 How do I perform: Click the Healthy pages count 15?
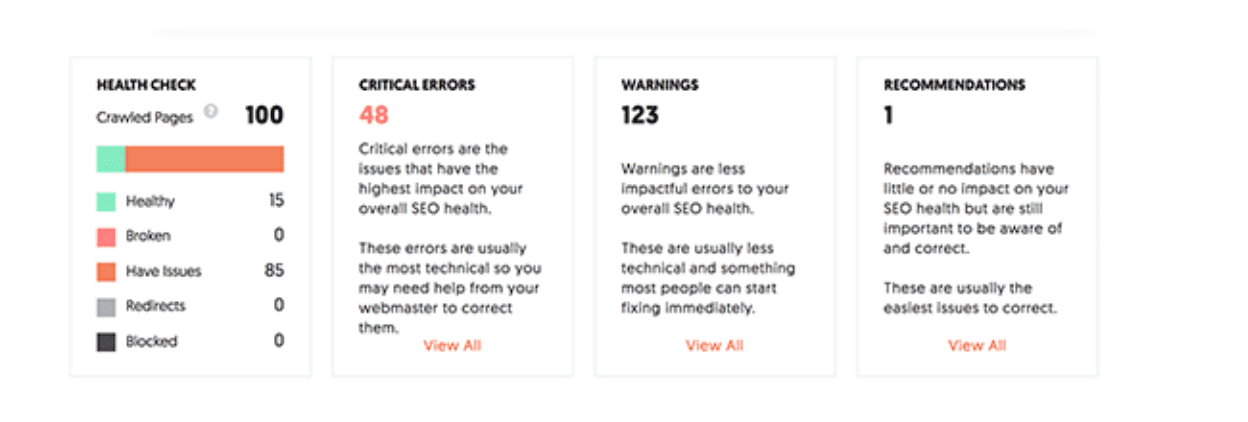click(276, 201)
